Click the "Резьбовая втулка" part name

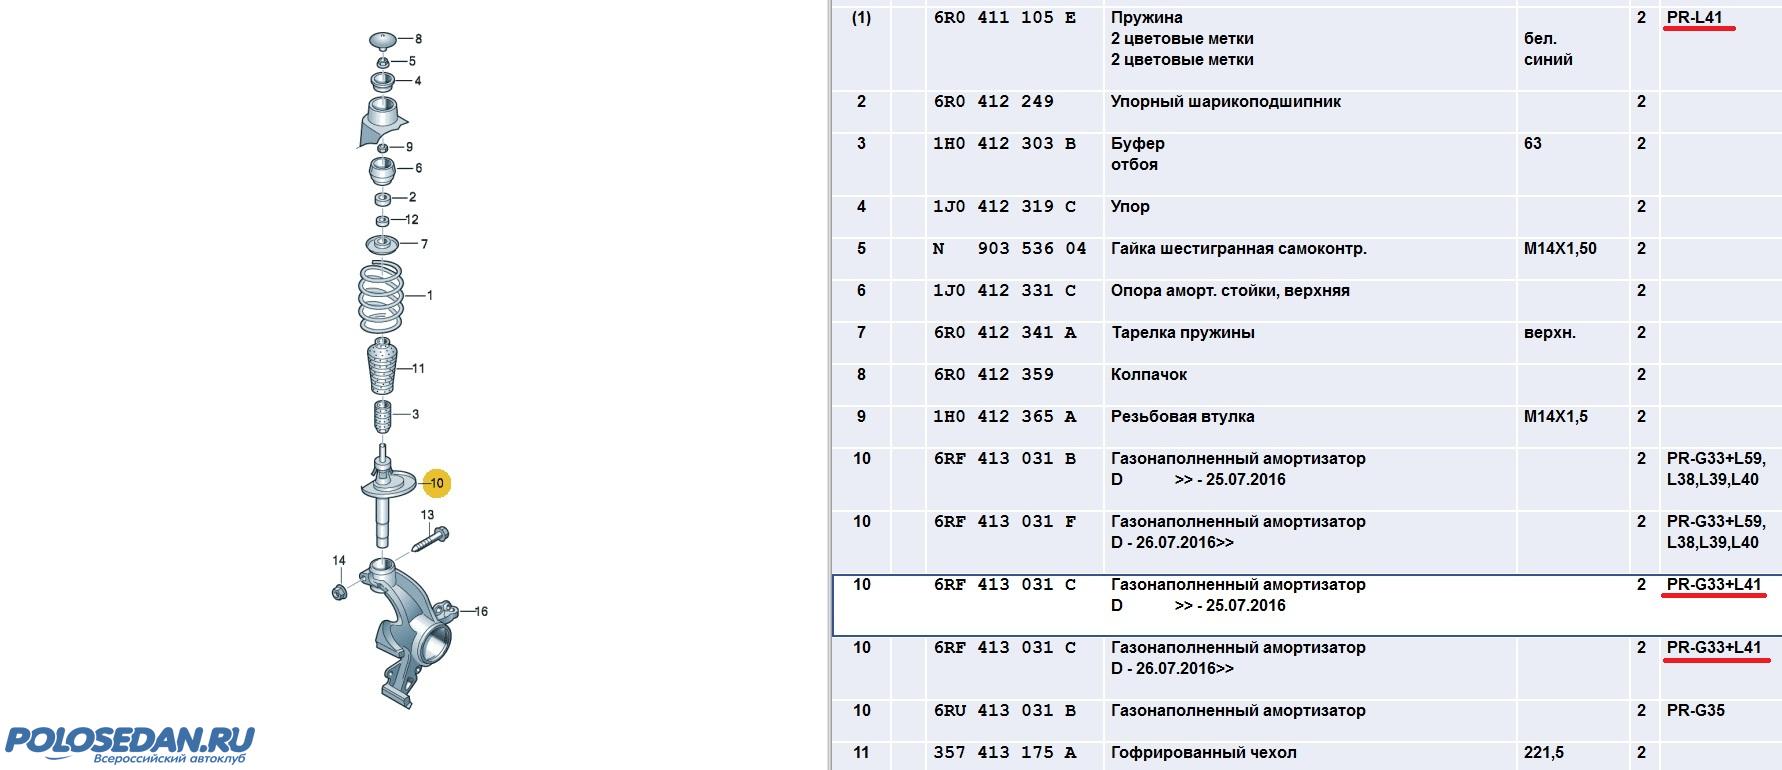coord(1182,417)
